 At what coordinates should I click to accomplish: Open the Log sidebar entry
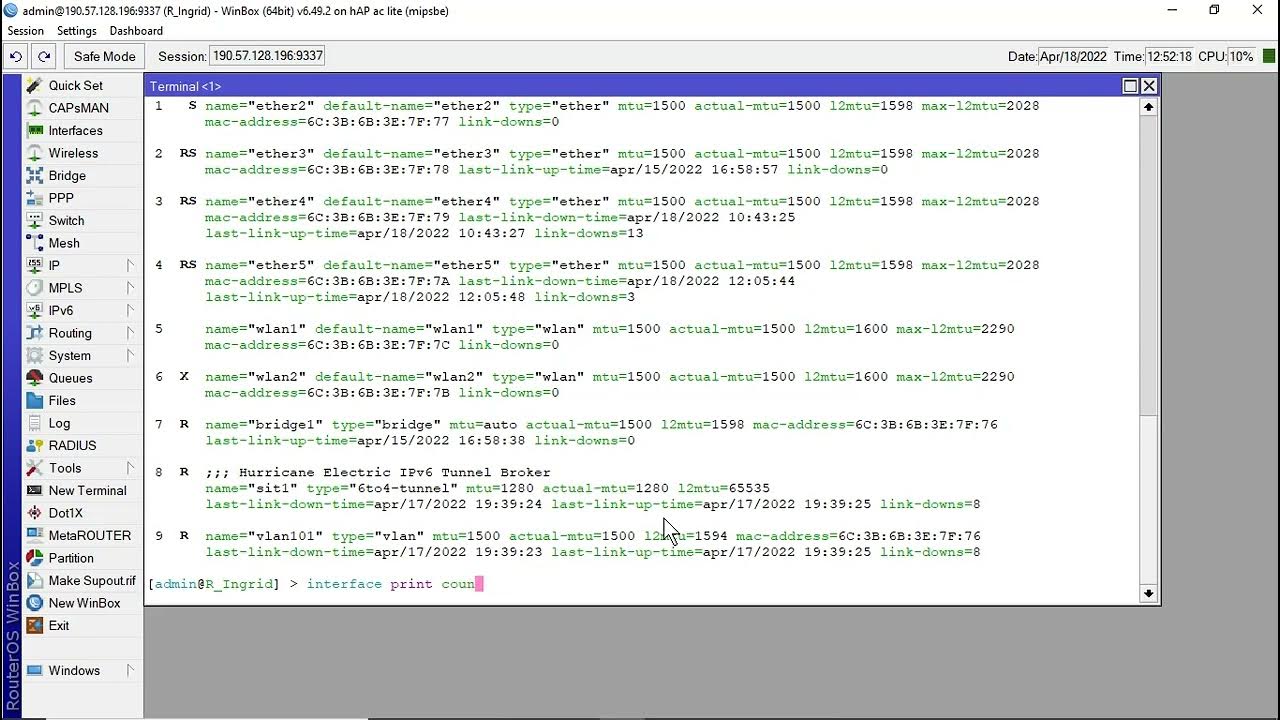(59, 423)
